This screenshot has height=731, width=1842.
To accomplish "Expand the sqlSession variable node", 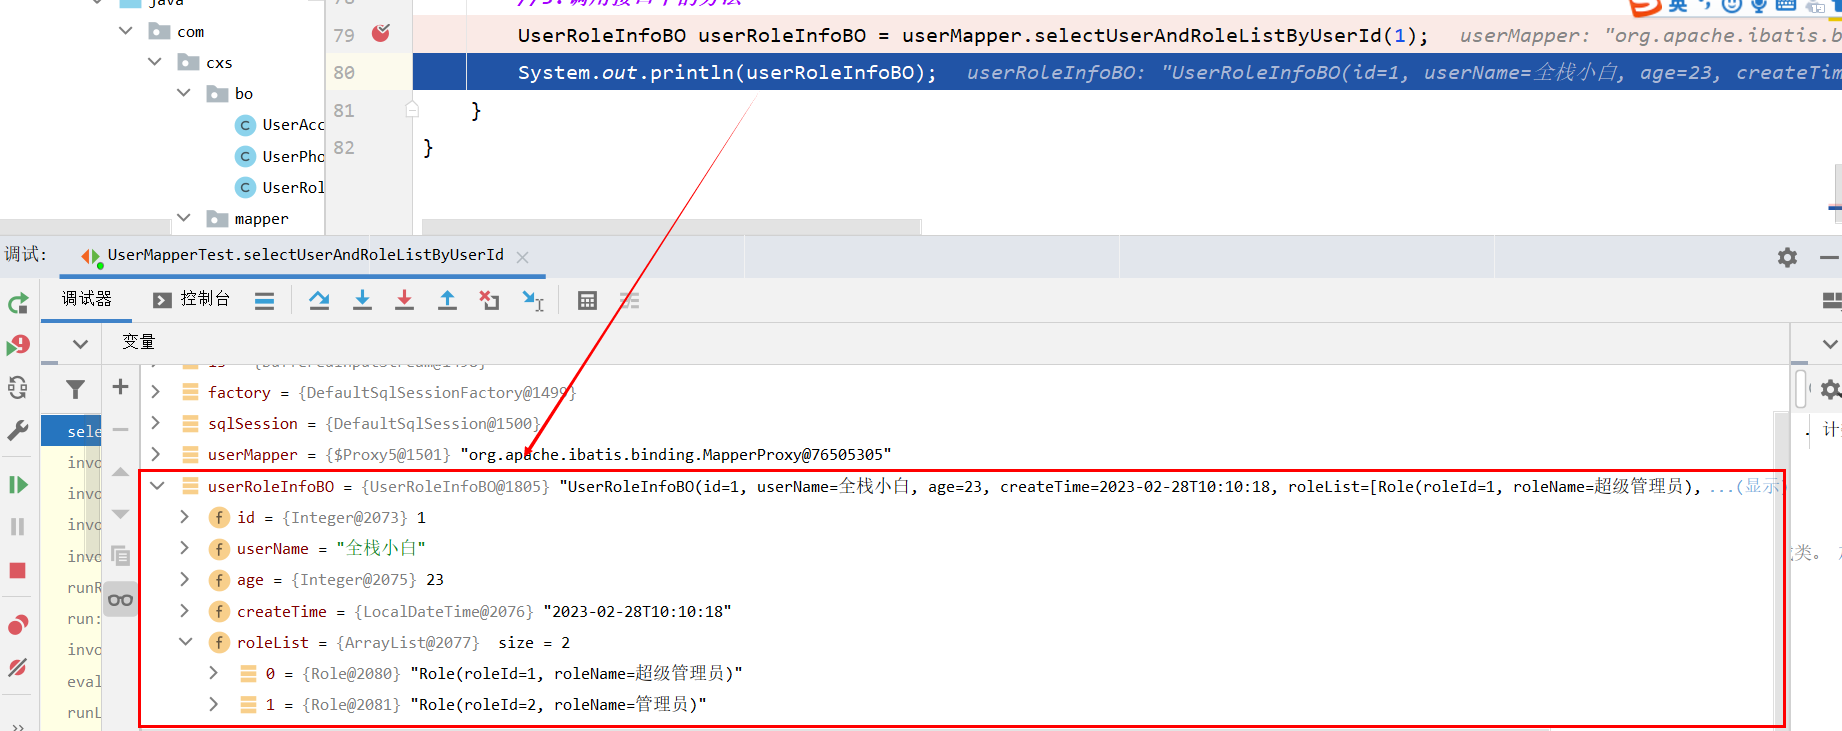I will click(156, 423).
